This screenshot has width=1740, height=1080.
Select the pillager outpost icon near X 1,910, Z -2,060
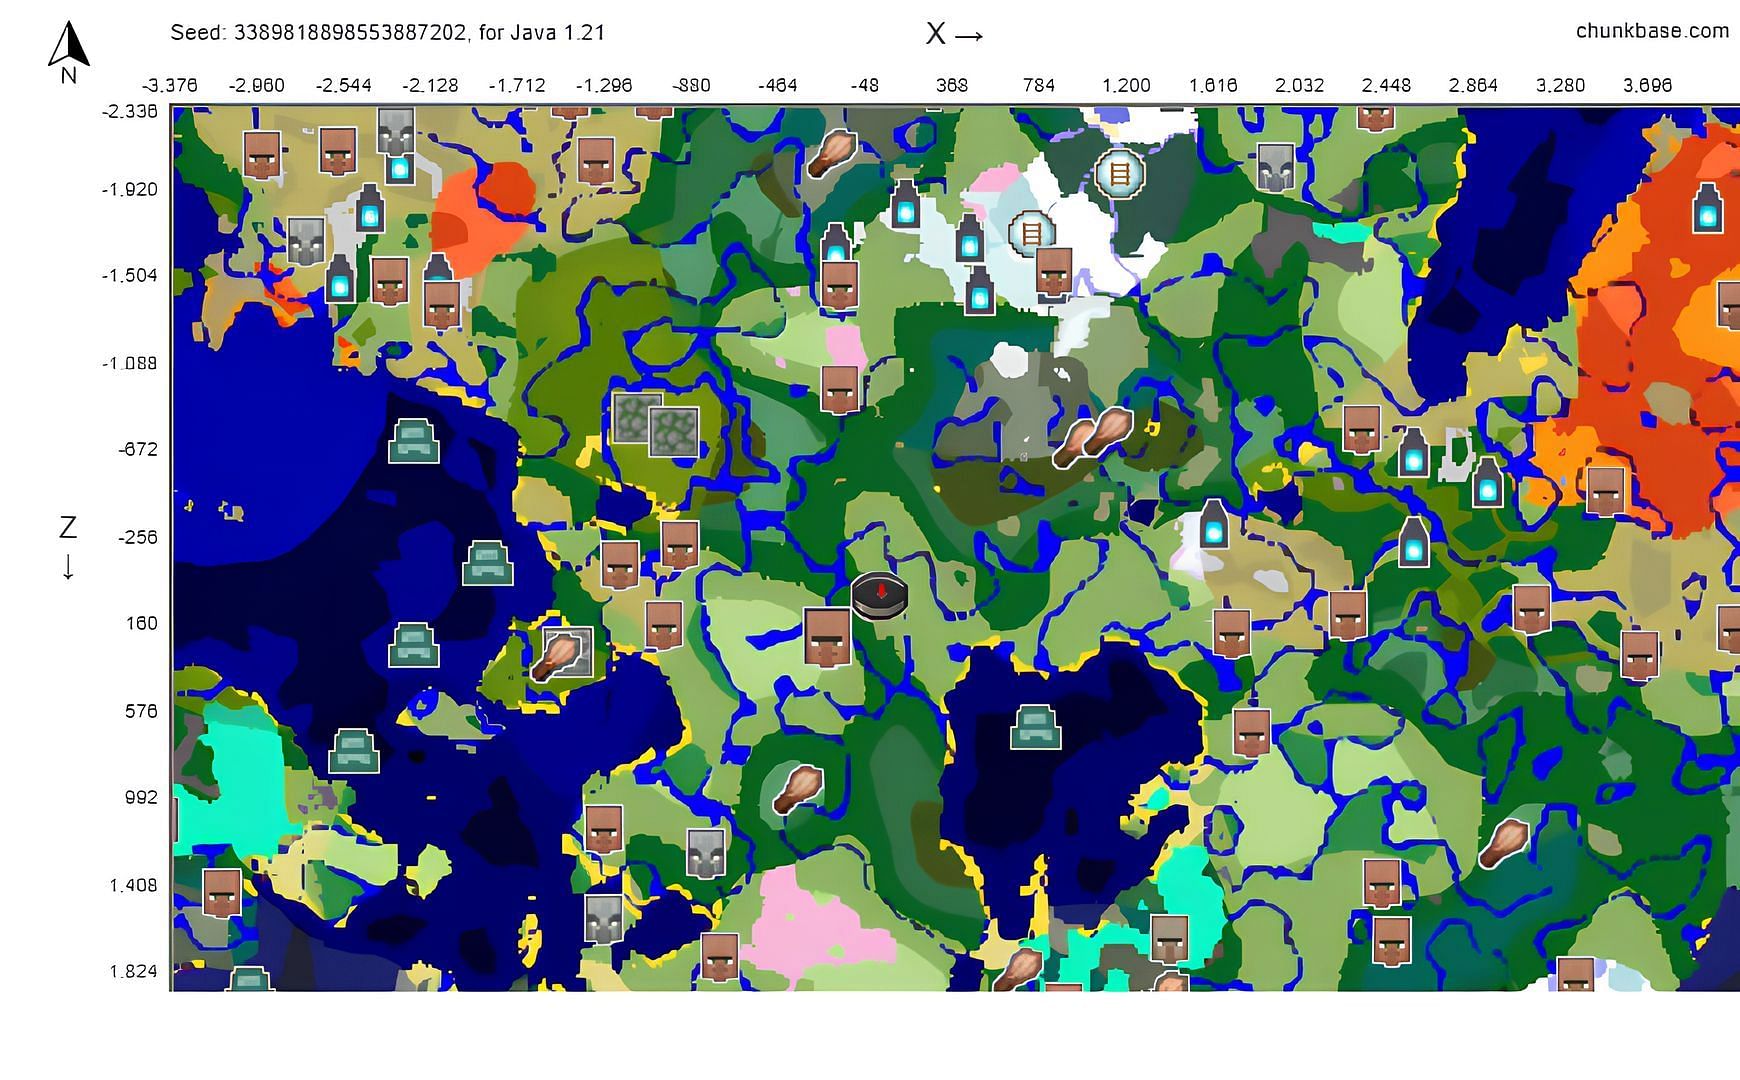pos(1275,167)
